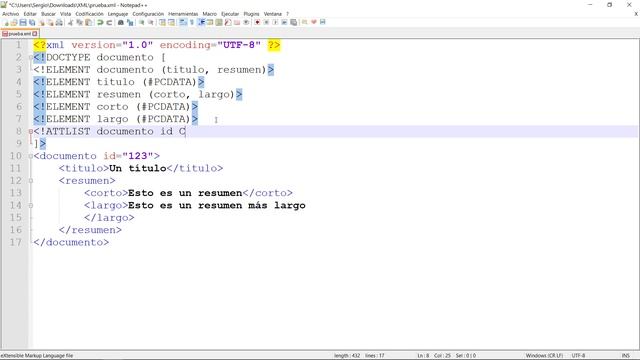Toggle file Monitoring eye icon
Viewport: 640px width, 360px height.
246,22
